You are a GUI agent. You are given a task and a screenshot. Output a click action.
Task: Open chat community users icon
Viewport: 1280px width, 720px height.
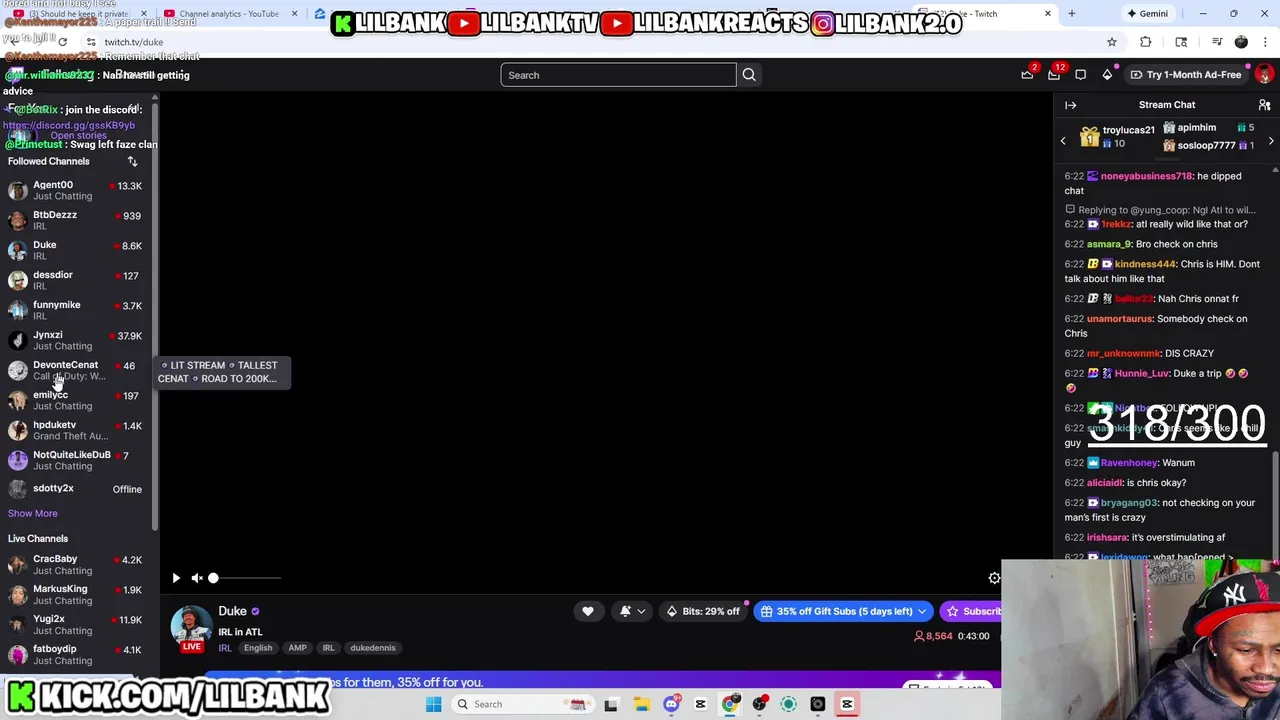pos(1264,105)
